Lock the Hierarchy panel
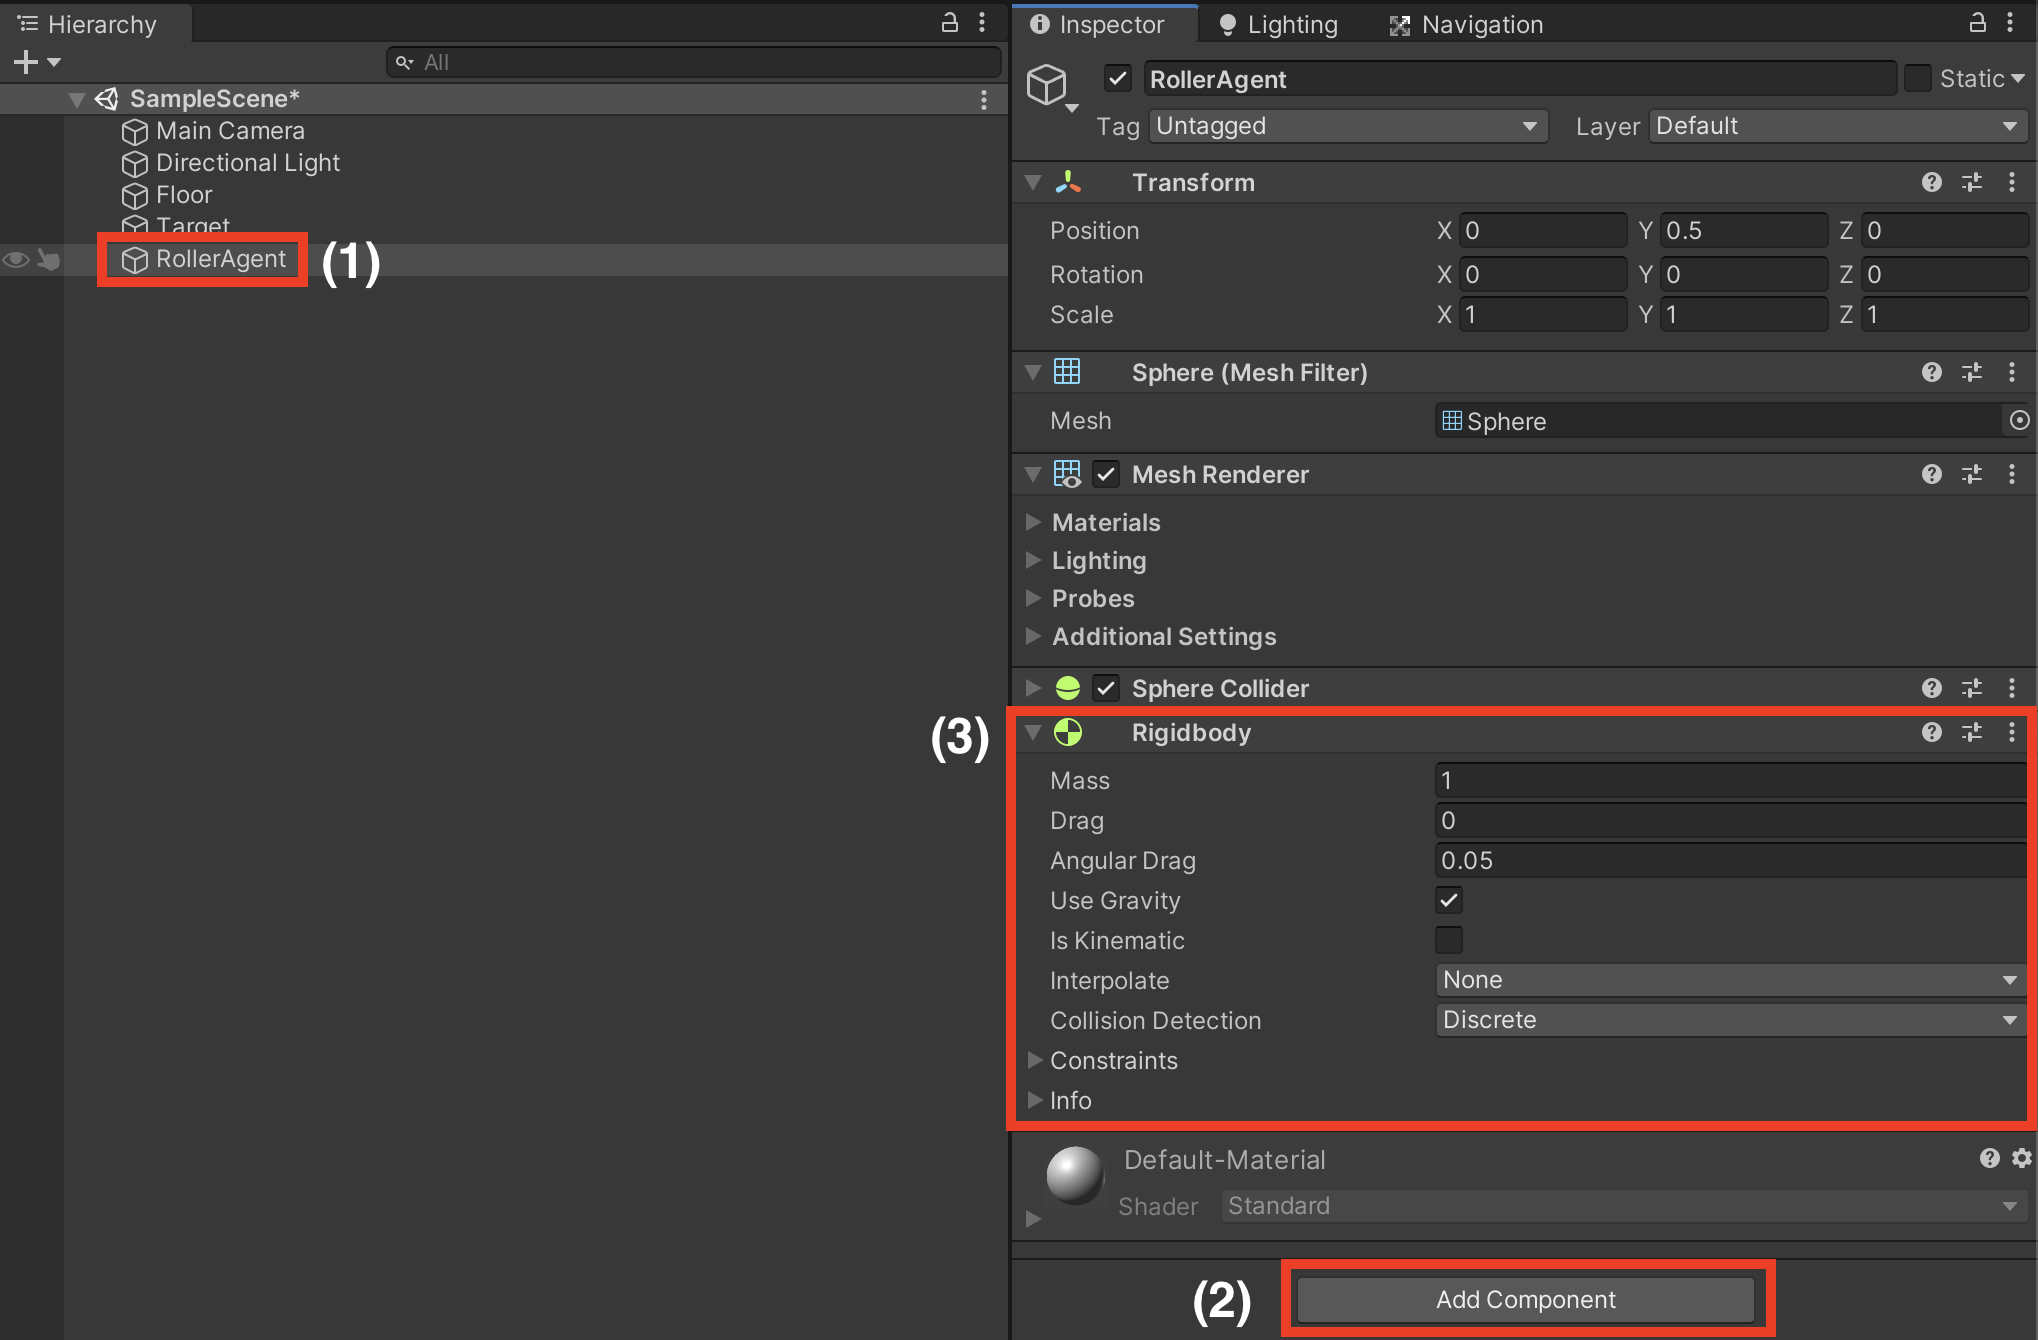Image resolution: width=2038 pixels, height=1340 pixels. pos(949,23)
